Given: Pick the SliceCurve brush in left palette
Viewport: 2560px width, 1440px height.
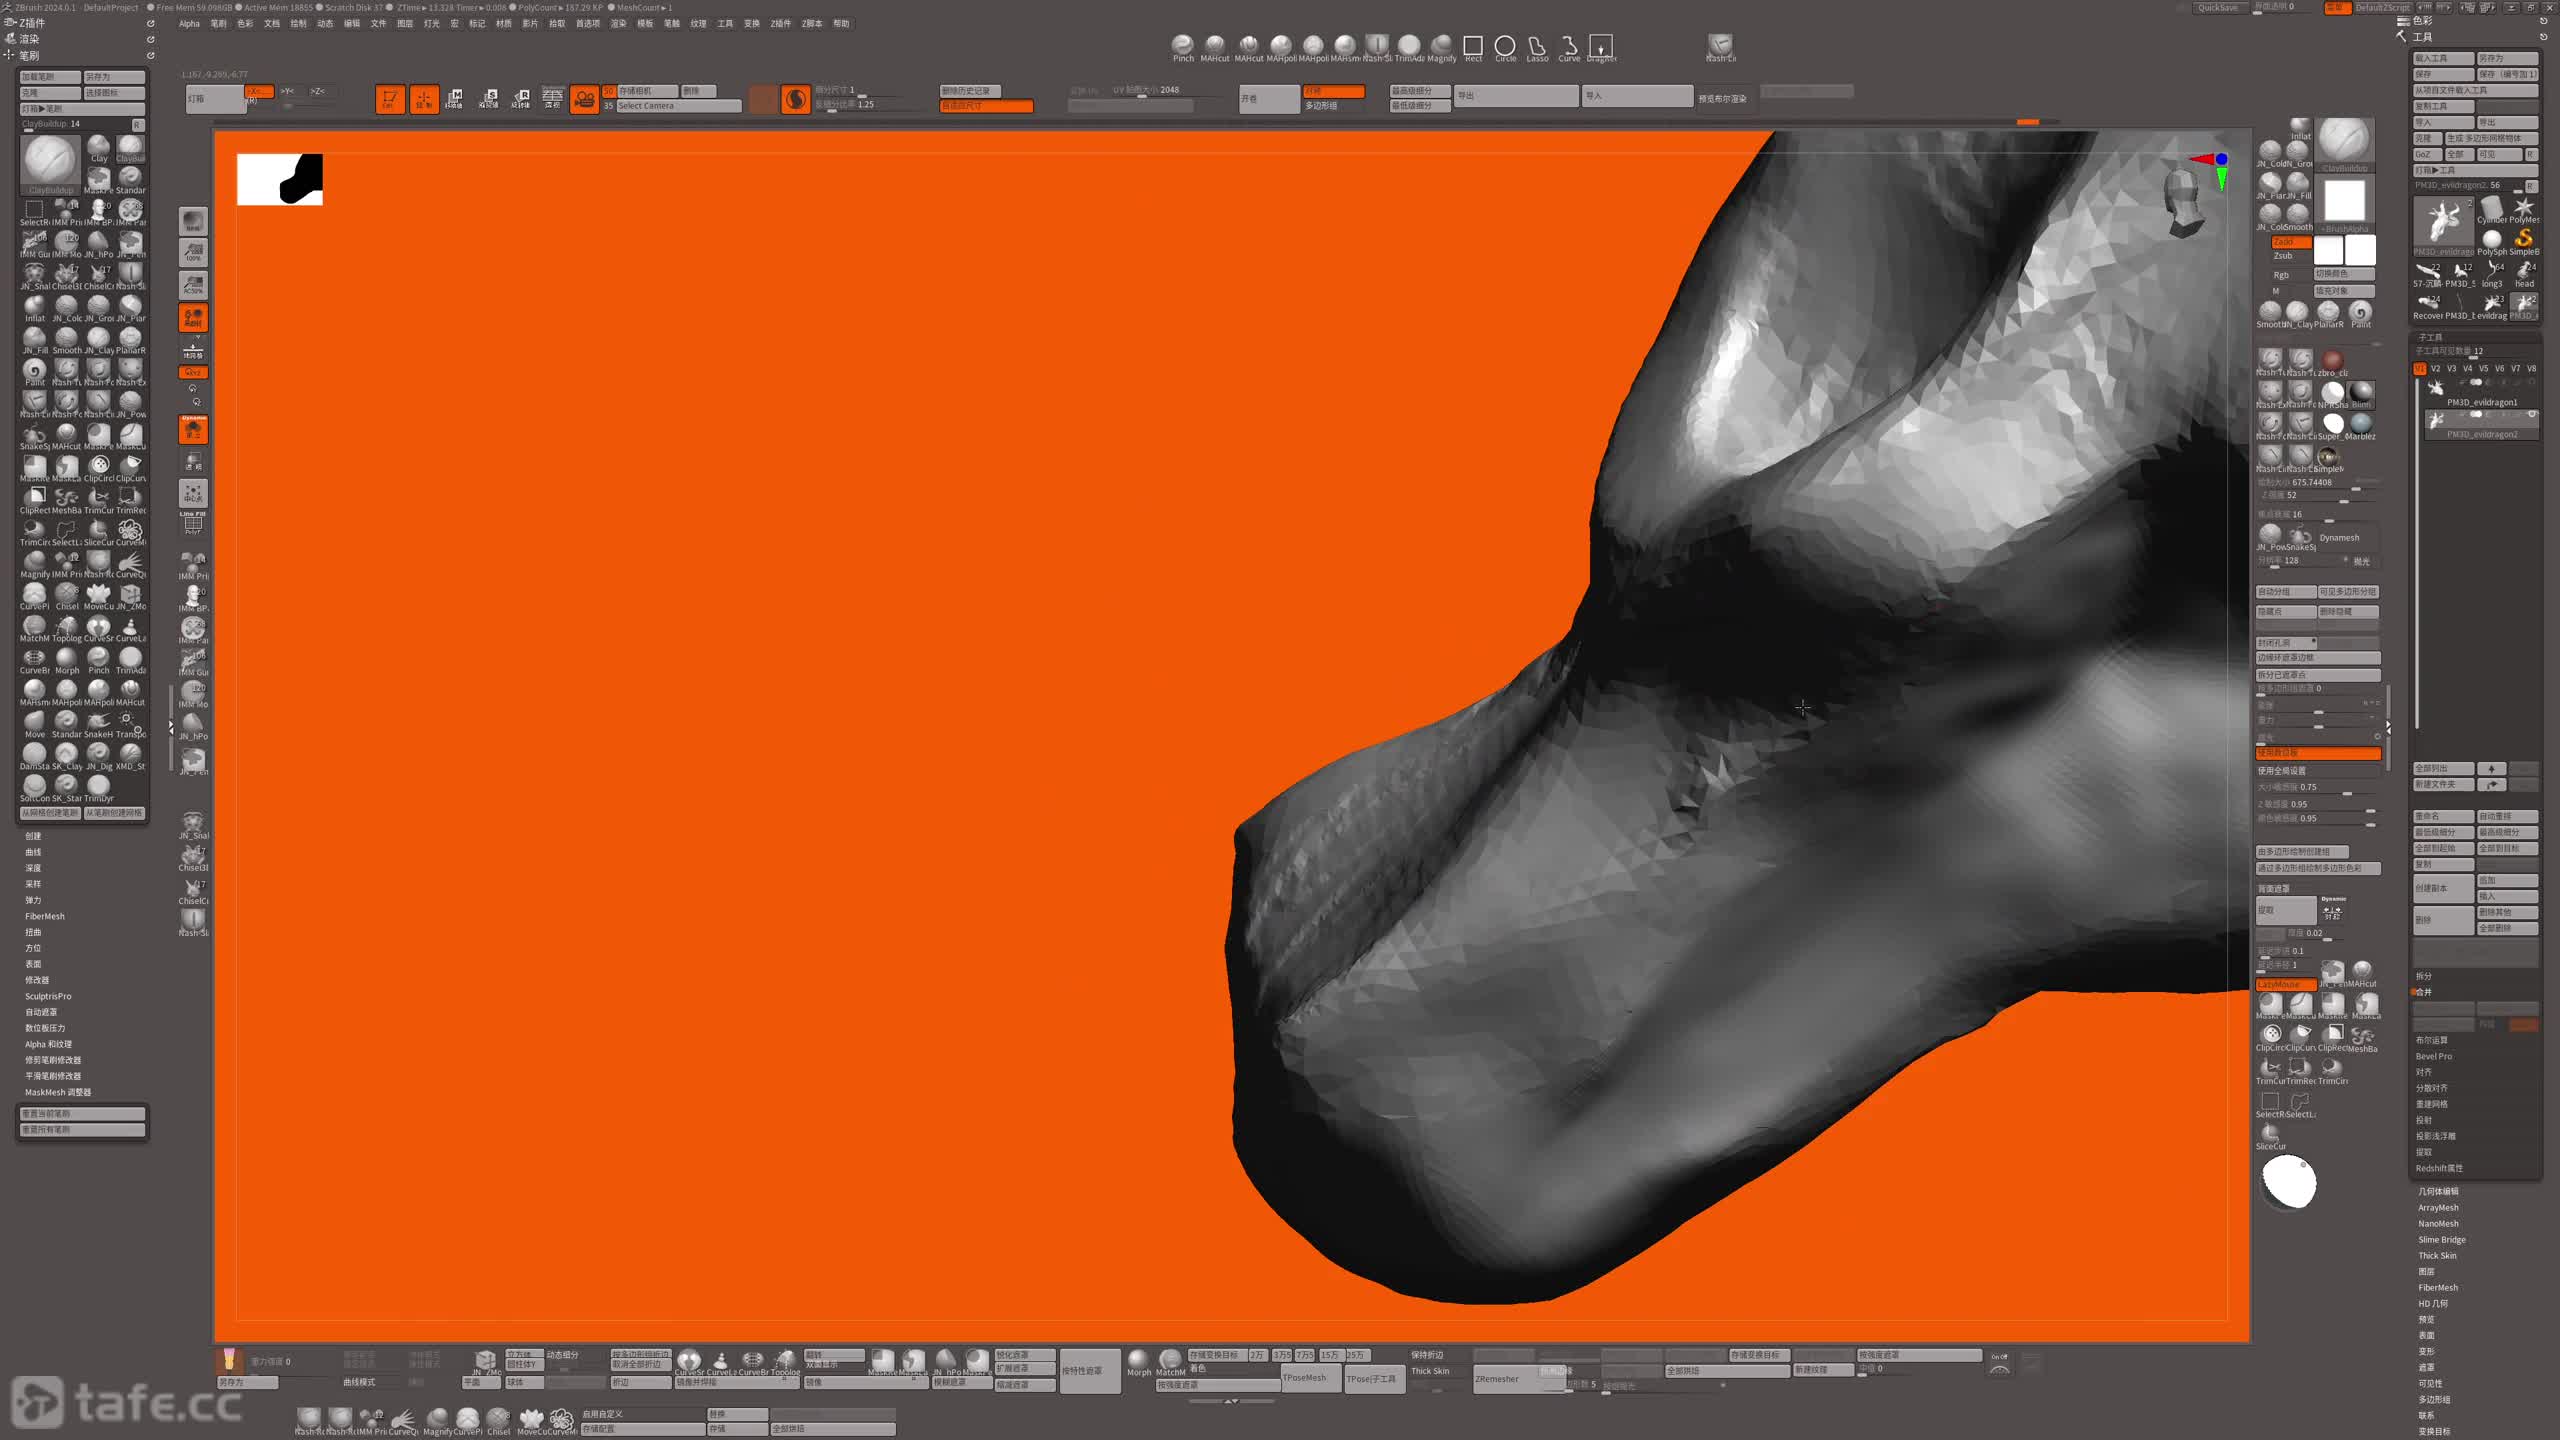Looking at the screenshot, I should 99,533.
